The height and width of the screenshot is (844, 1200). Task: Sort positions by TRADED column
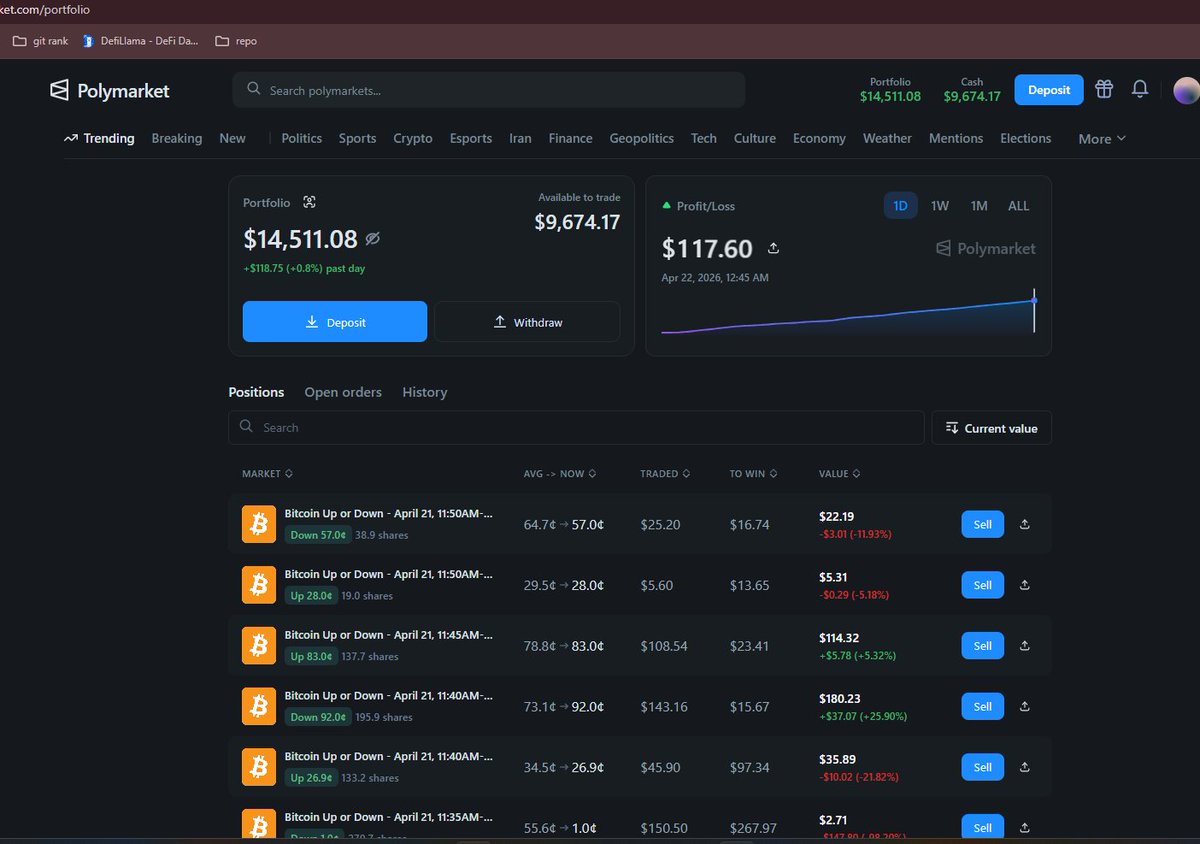coord(665,474)
